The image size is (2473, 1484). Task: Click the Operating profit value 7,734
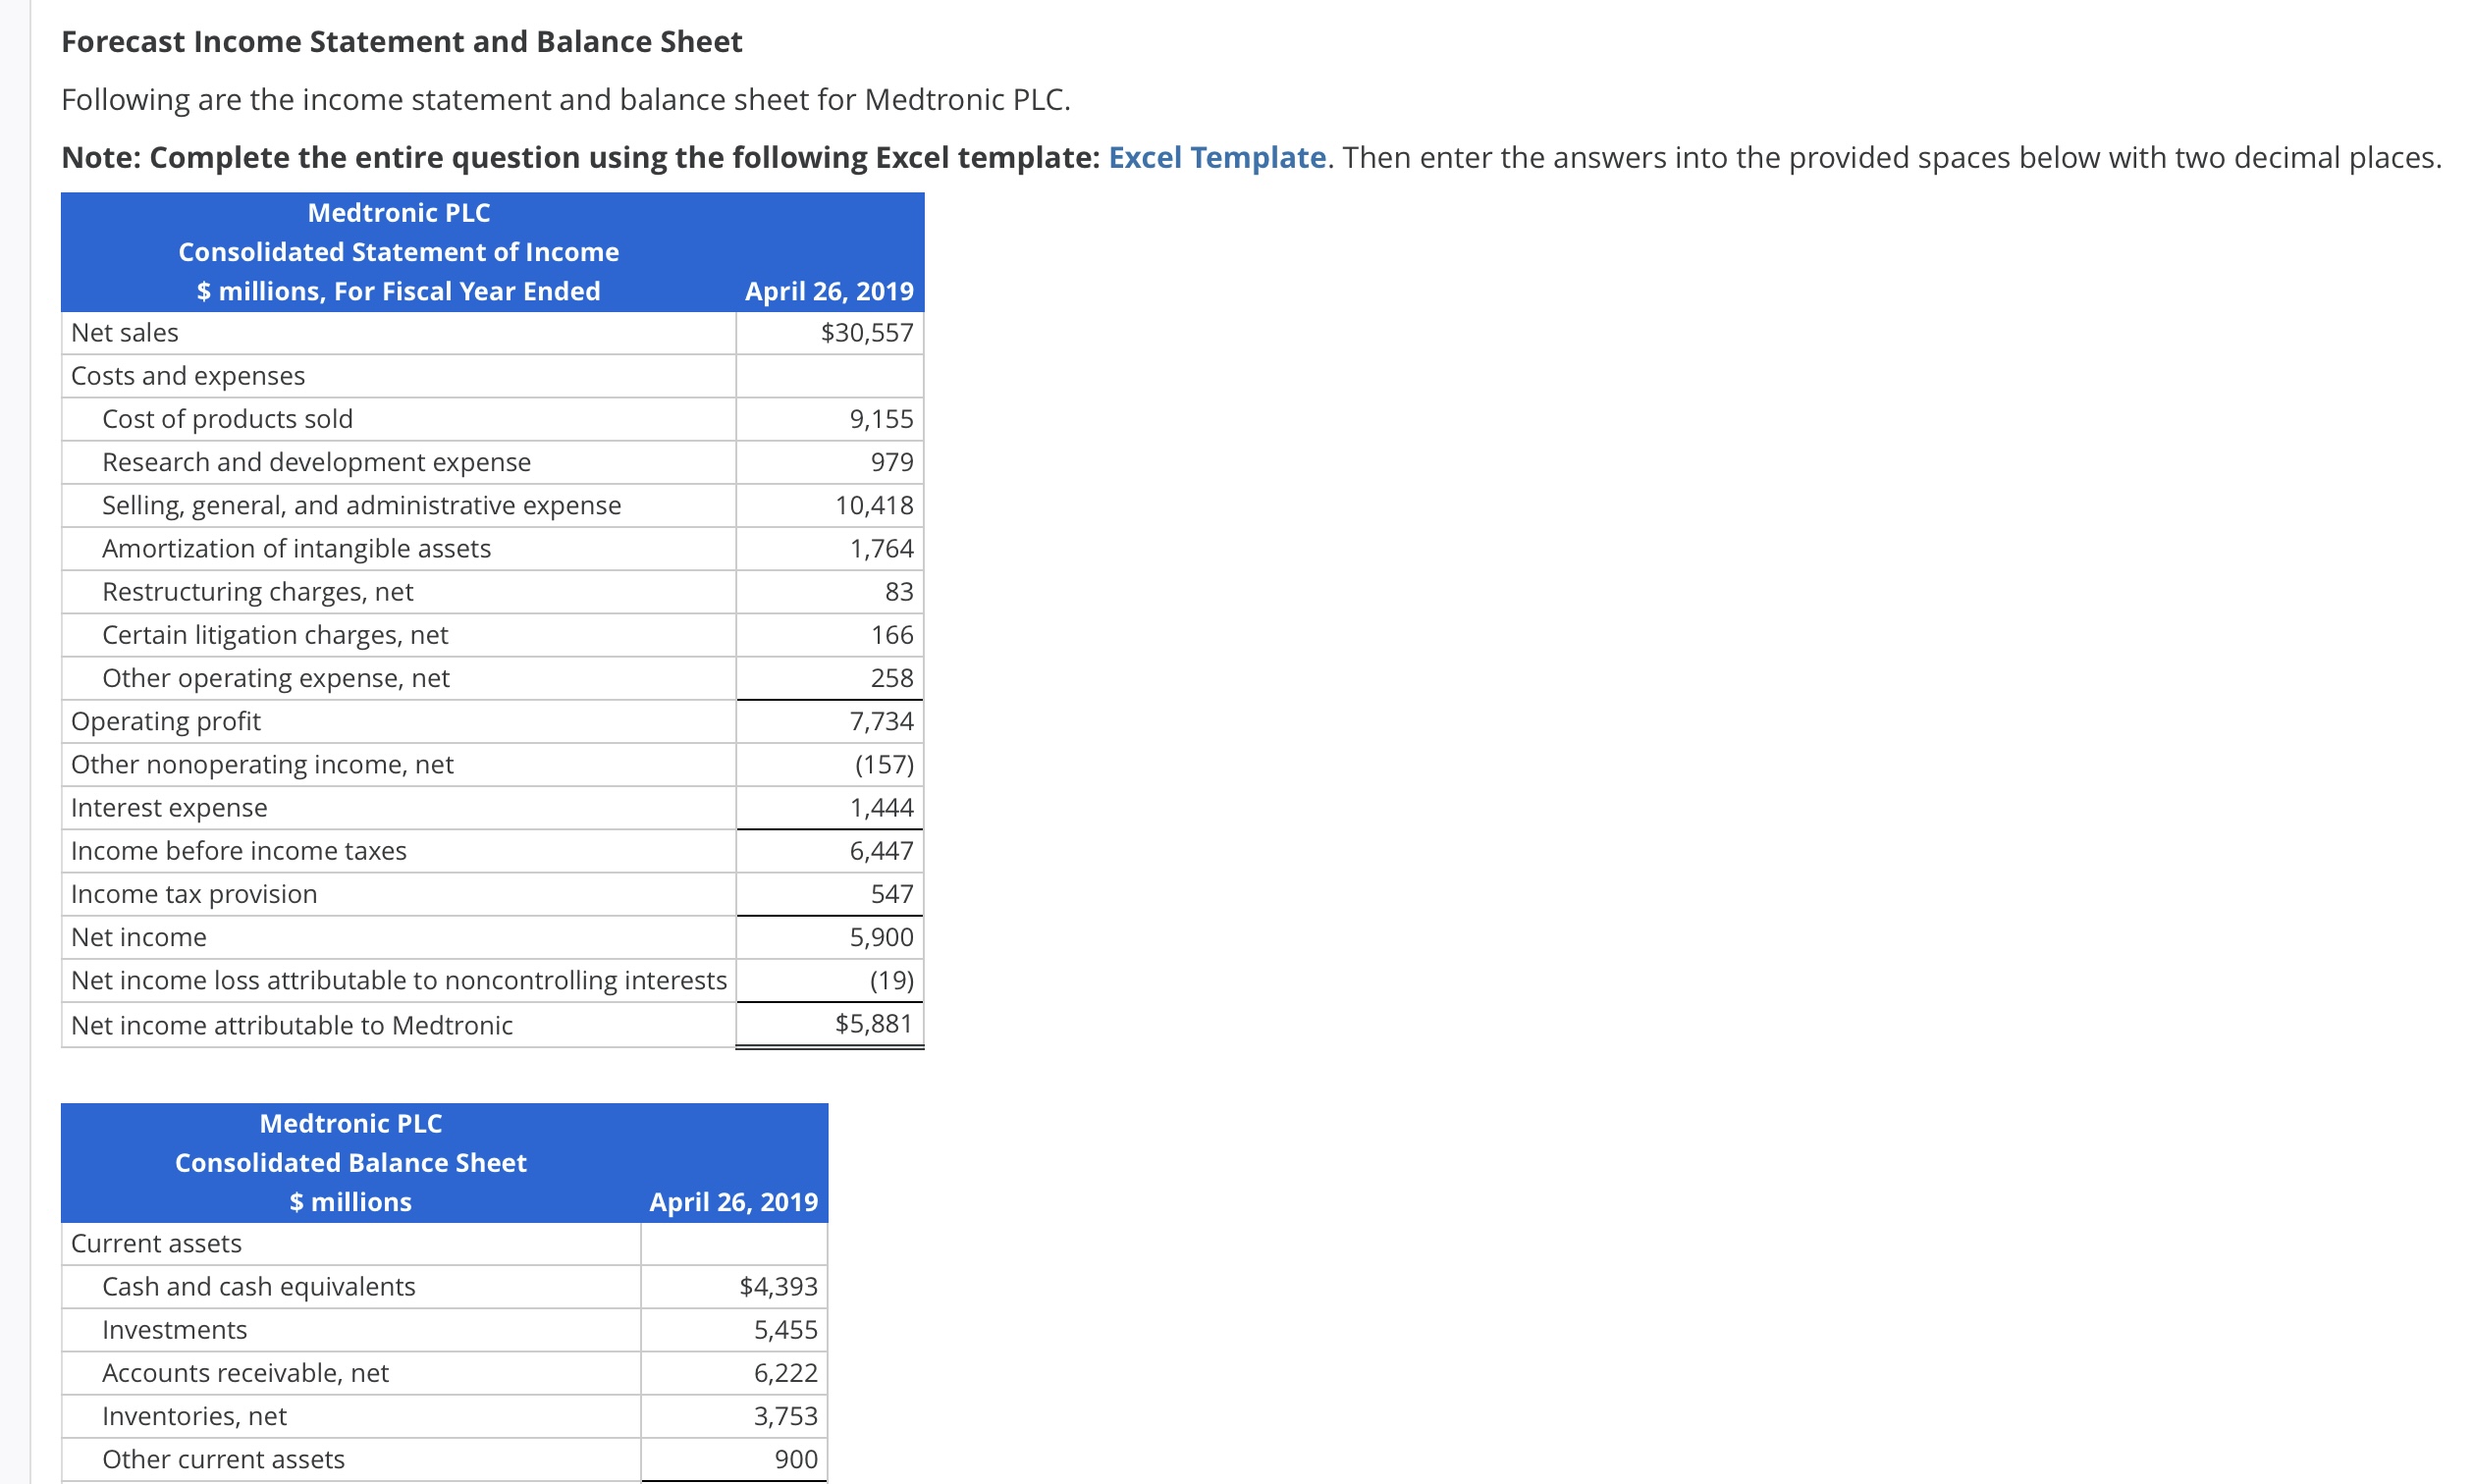point(880,721)
